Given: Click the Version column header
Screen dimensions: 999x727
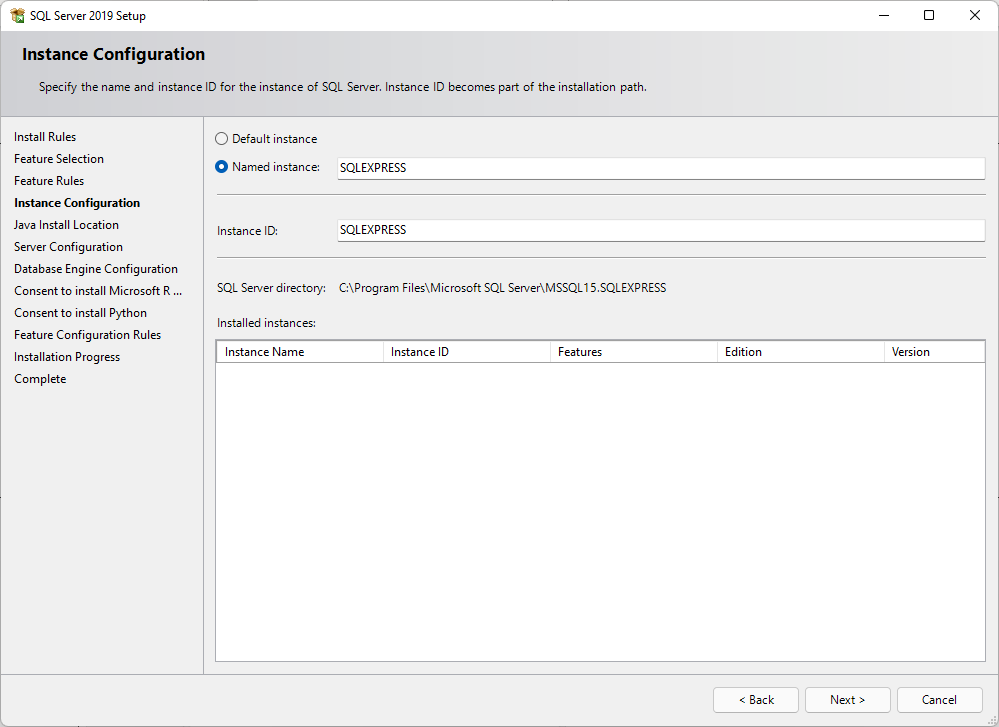Looking at the screenshot, I should tap(934, 352).
